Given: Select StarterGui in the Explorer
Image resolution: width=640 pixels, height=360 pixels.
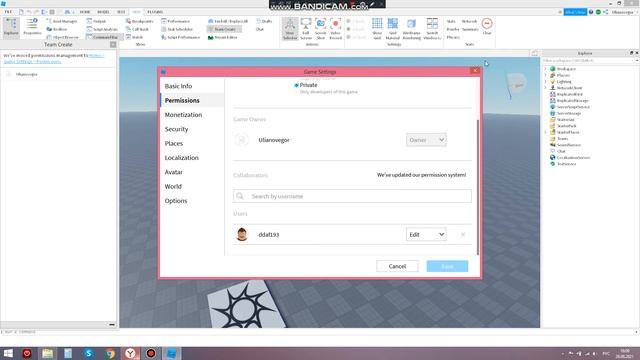Looking at the screenshot, I should (x=565, y=120).
